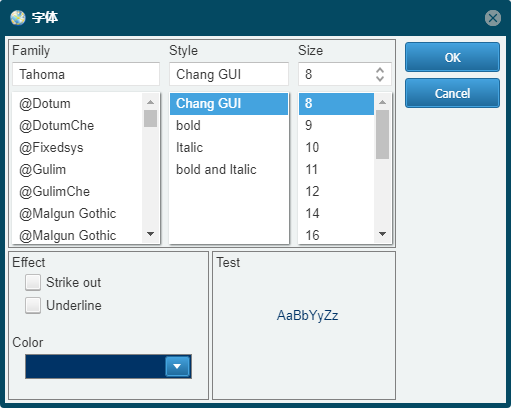Click Family list scroll down arrow
511x408 pixels.
150,234
